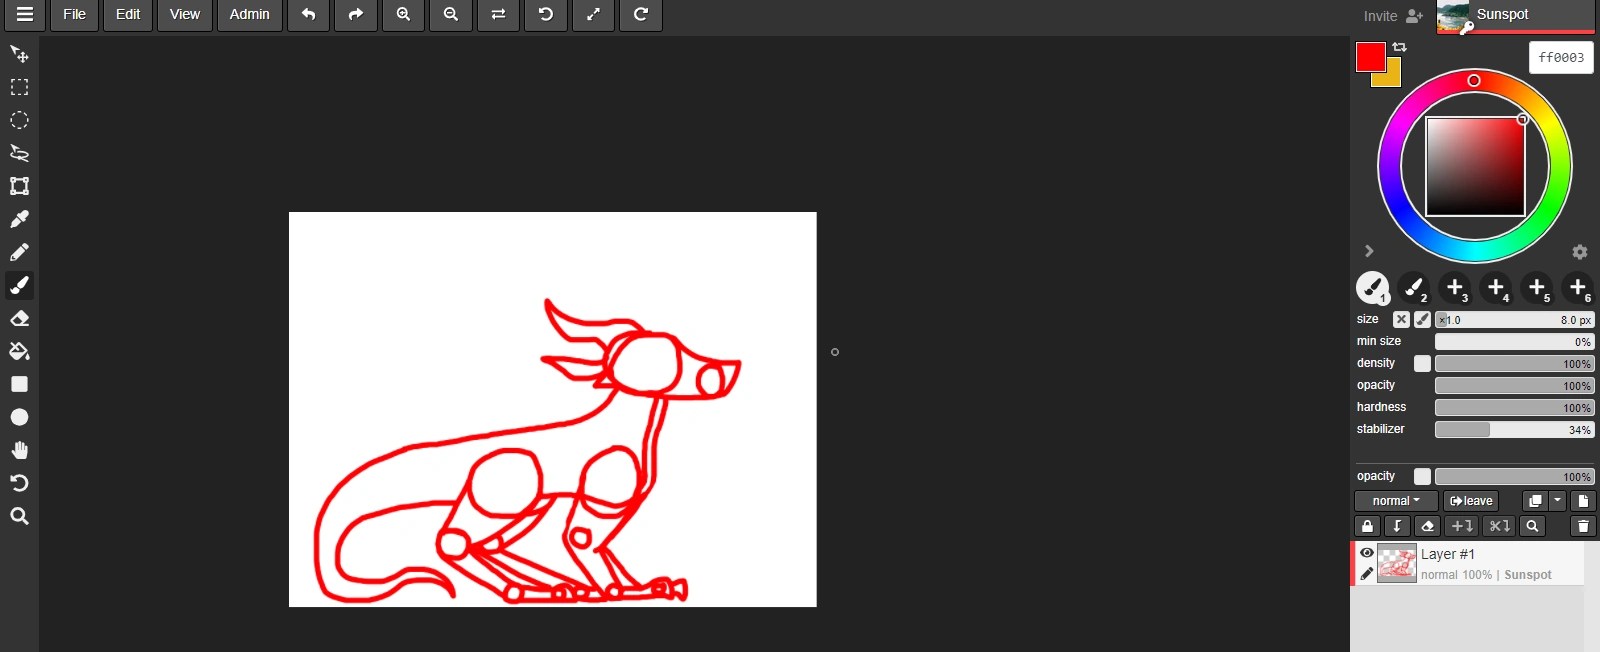The height and width of the screenshot is (652, 1600).
Task: Click the Invite button
Action: click(1393, 16)
